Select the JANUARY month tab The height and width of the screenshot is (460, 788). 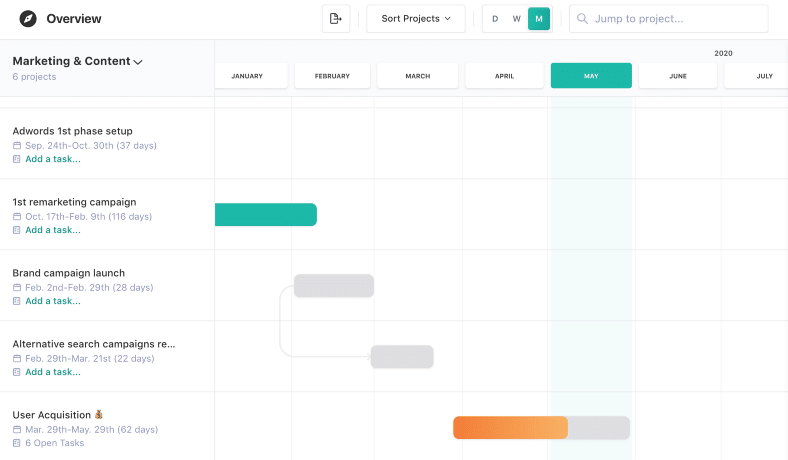[x=251, y=76]
